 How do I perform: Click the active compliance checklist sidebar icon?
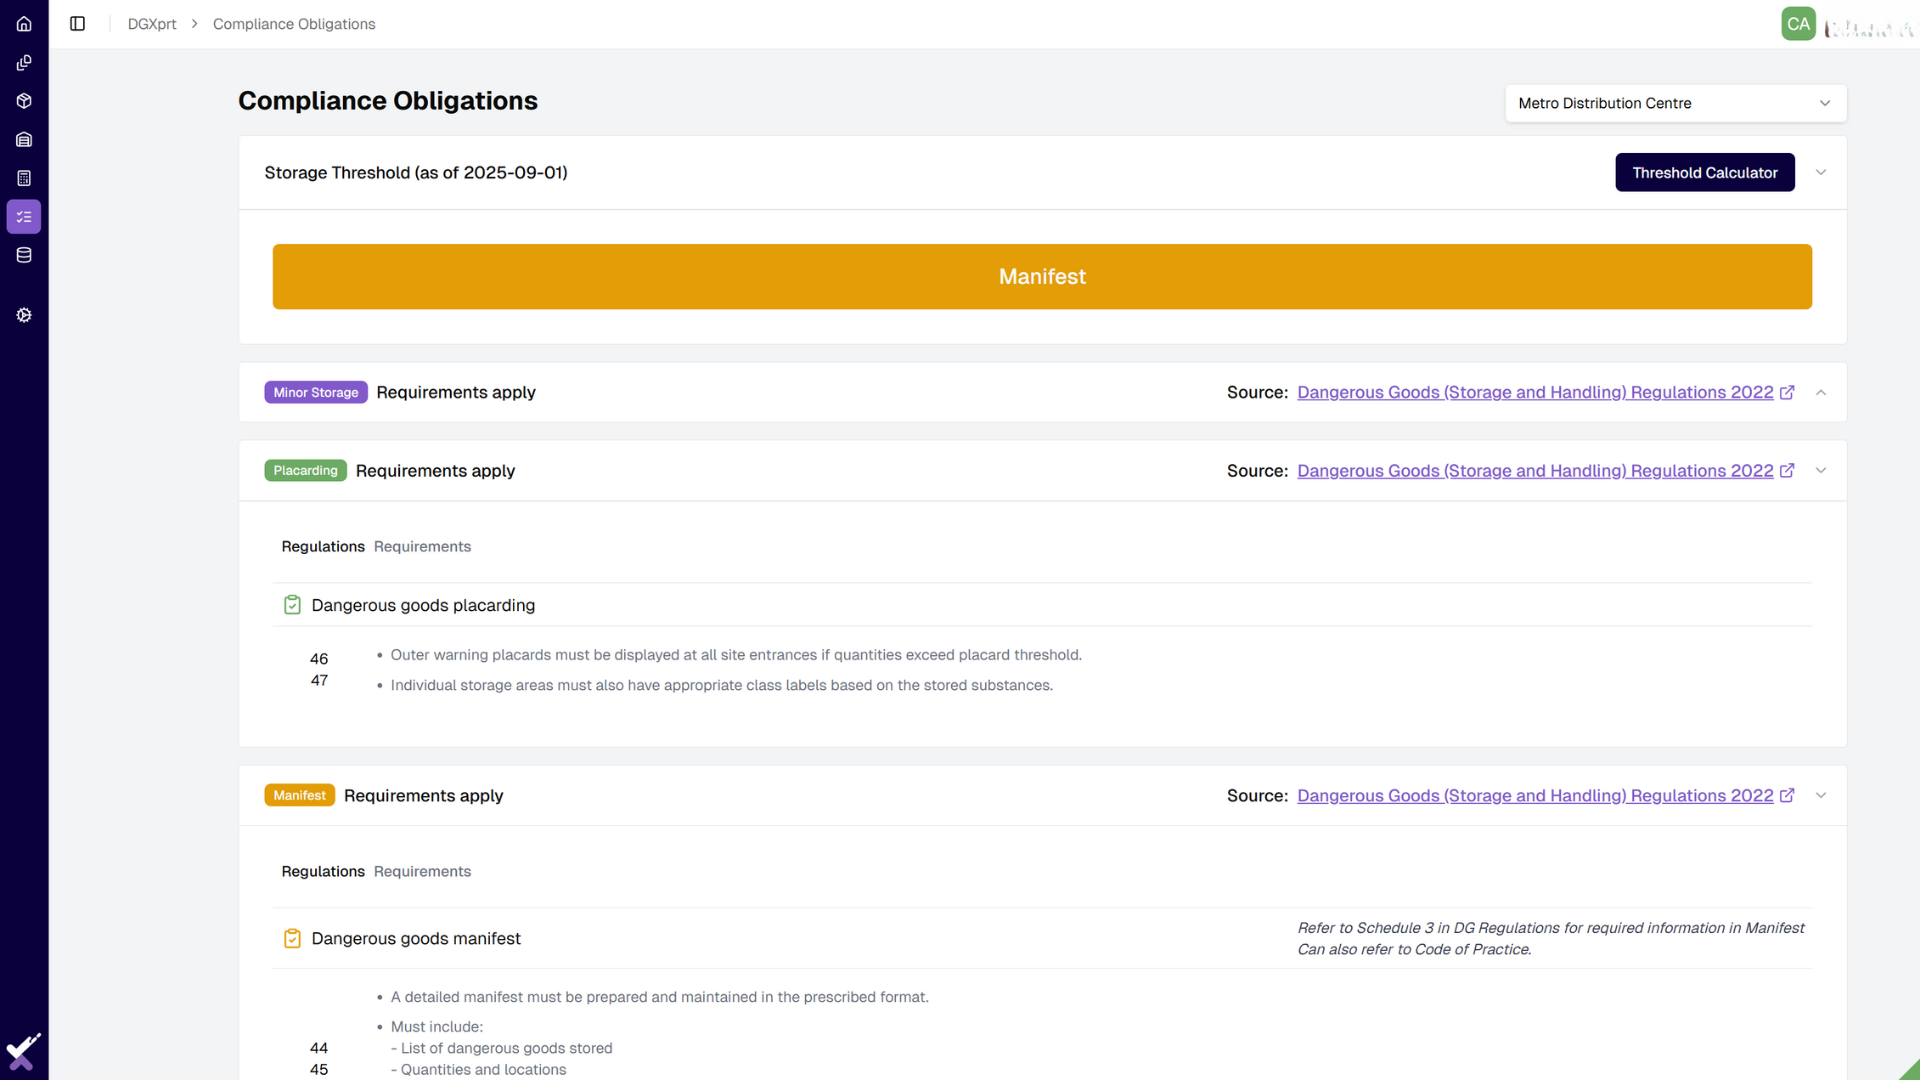24,216
